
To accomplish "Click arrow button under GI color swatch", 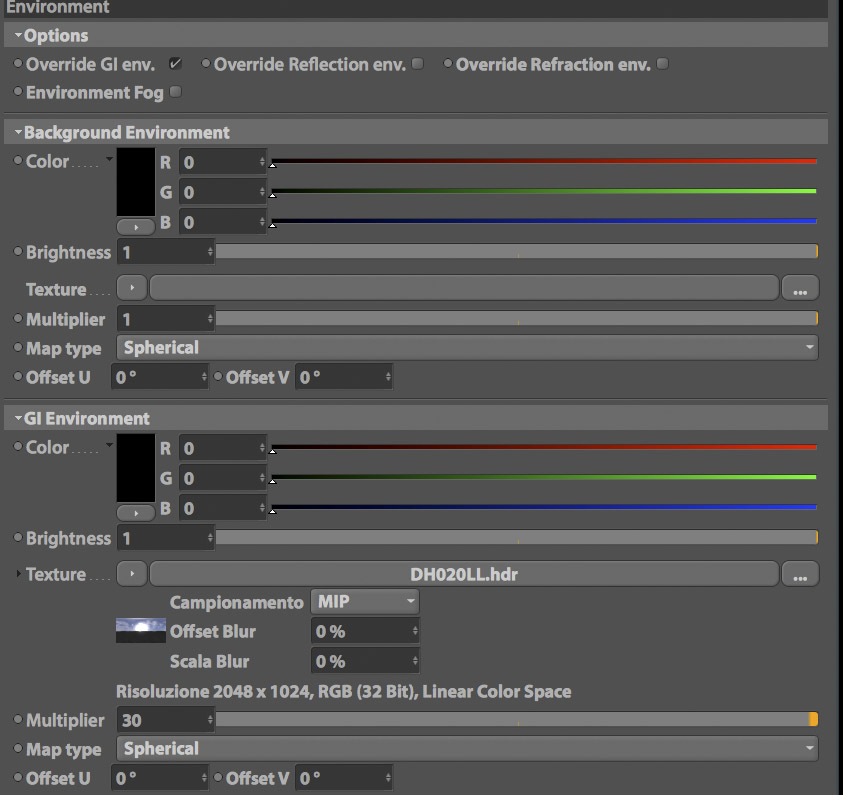I will point(136,513).
